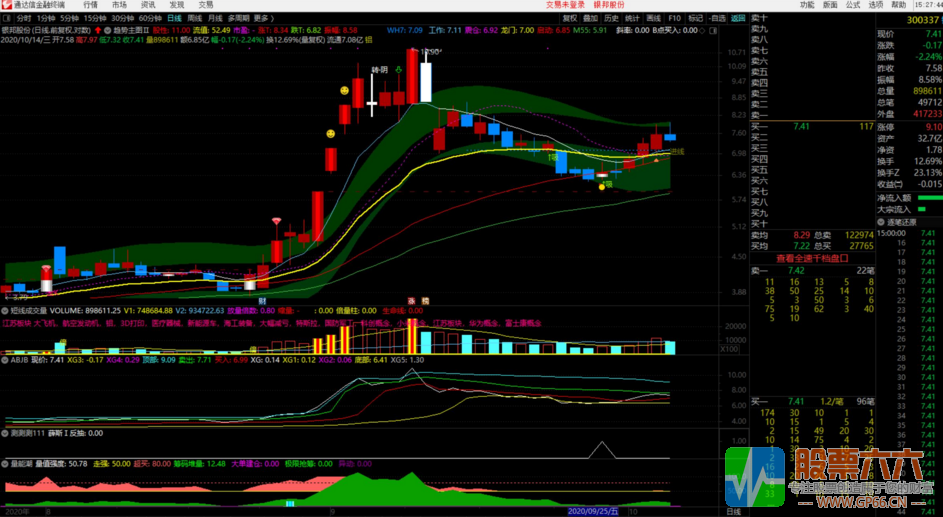Toggle the 复权 price adjustment button
Image resolution: width=943 pixels, height=517 pixels.
[x=570, y=18]
